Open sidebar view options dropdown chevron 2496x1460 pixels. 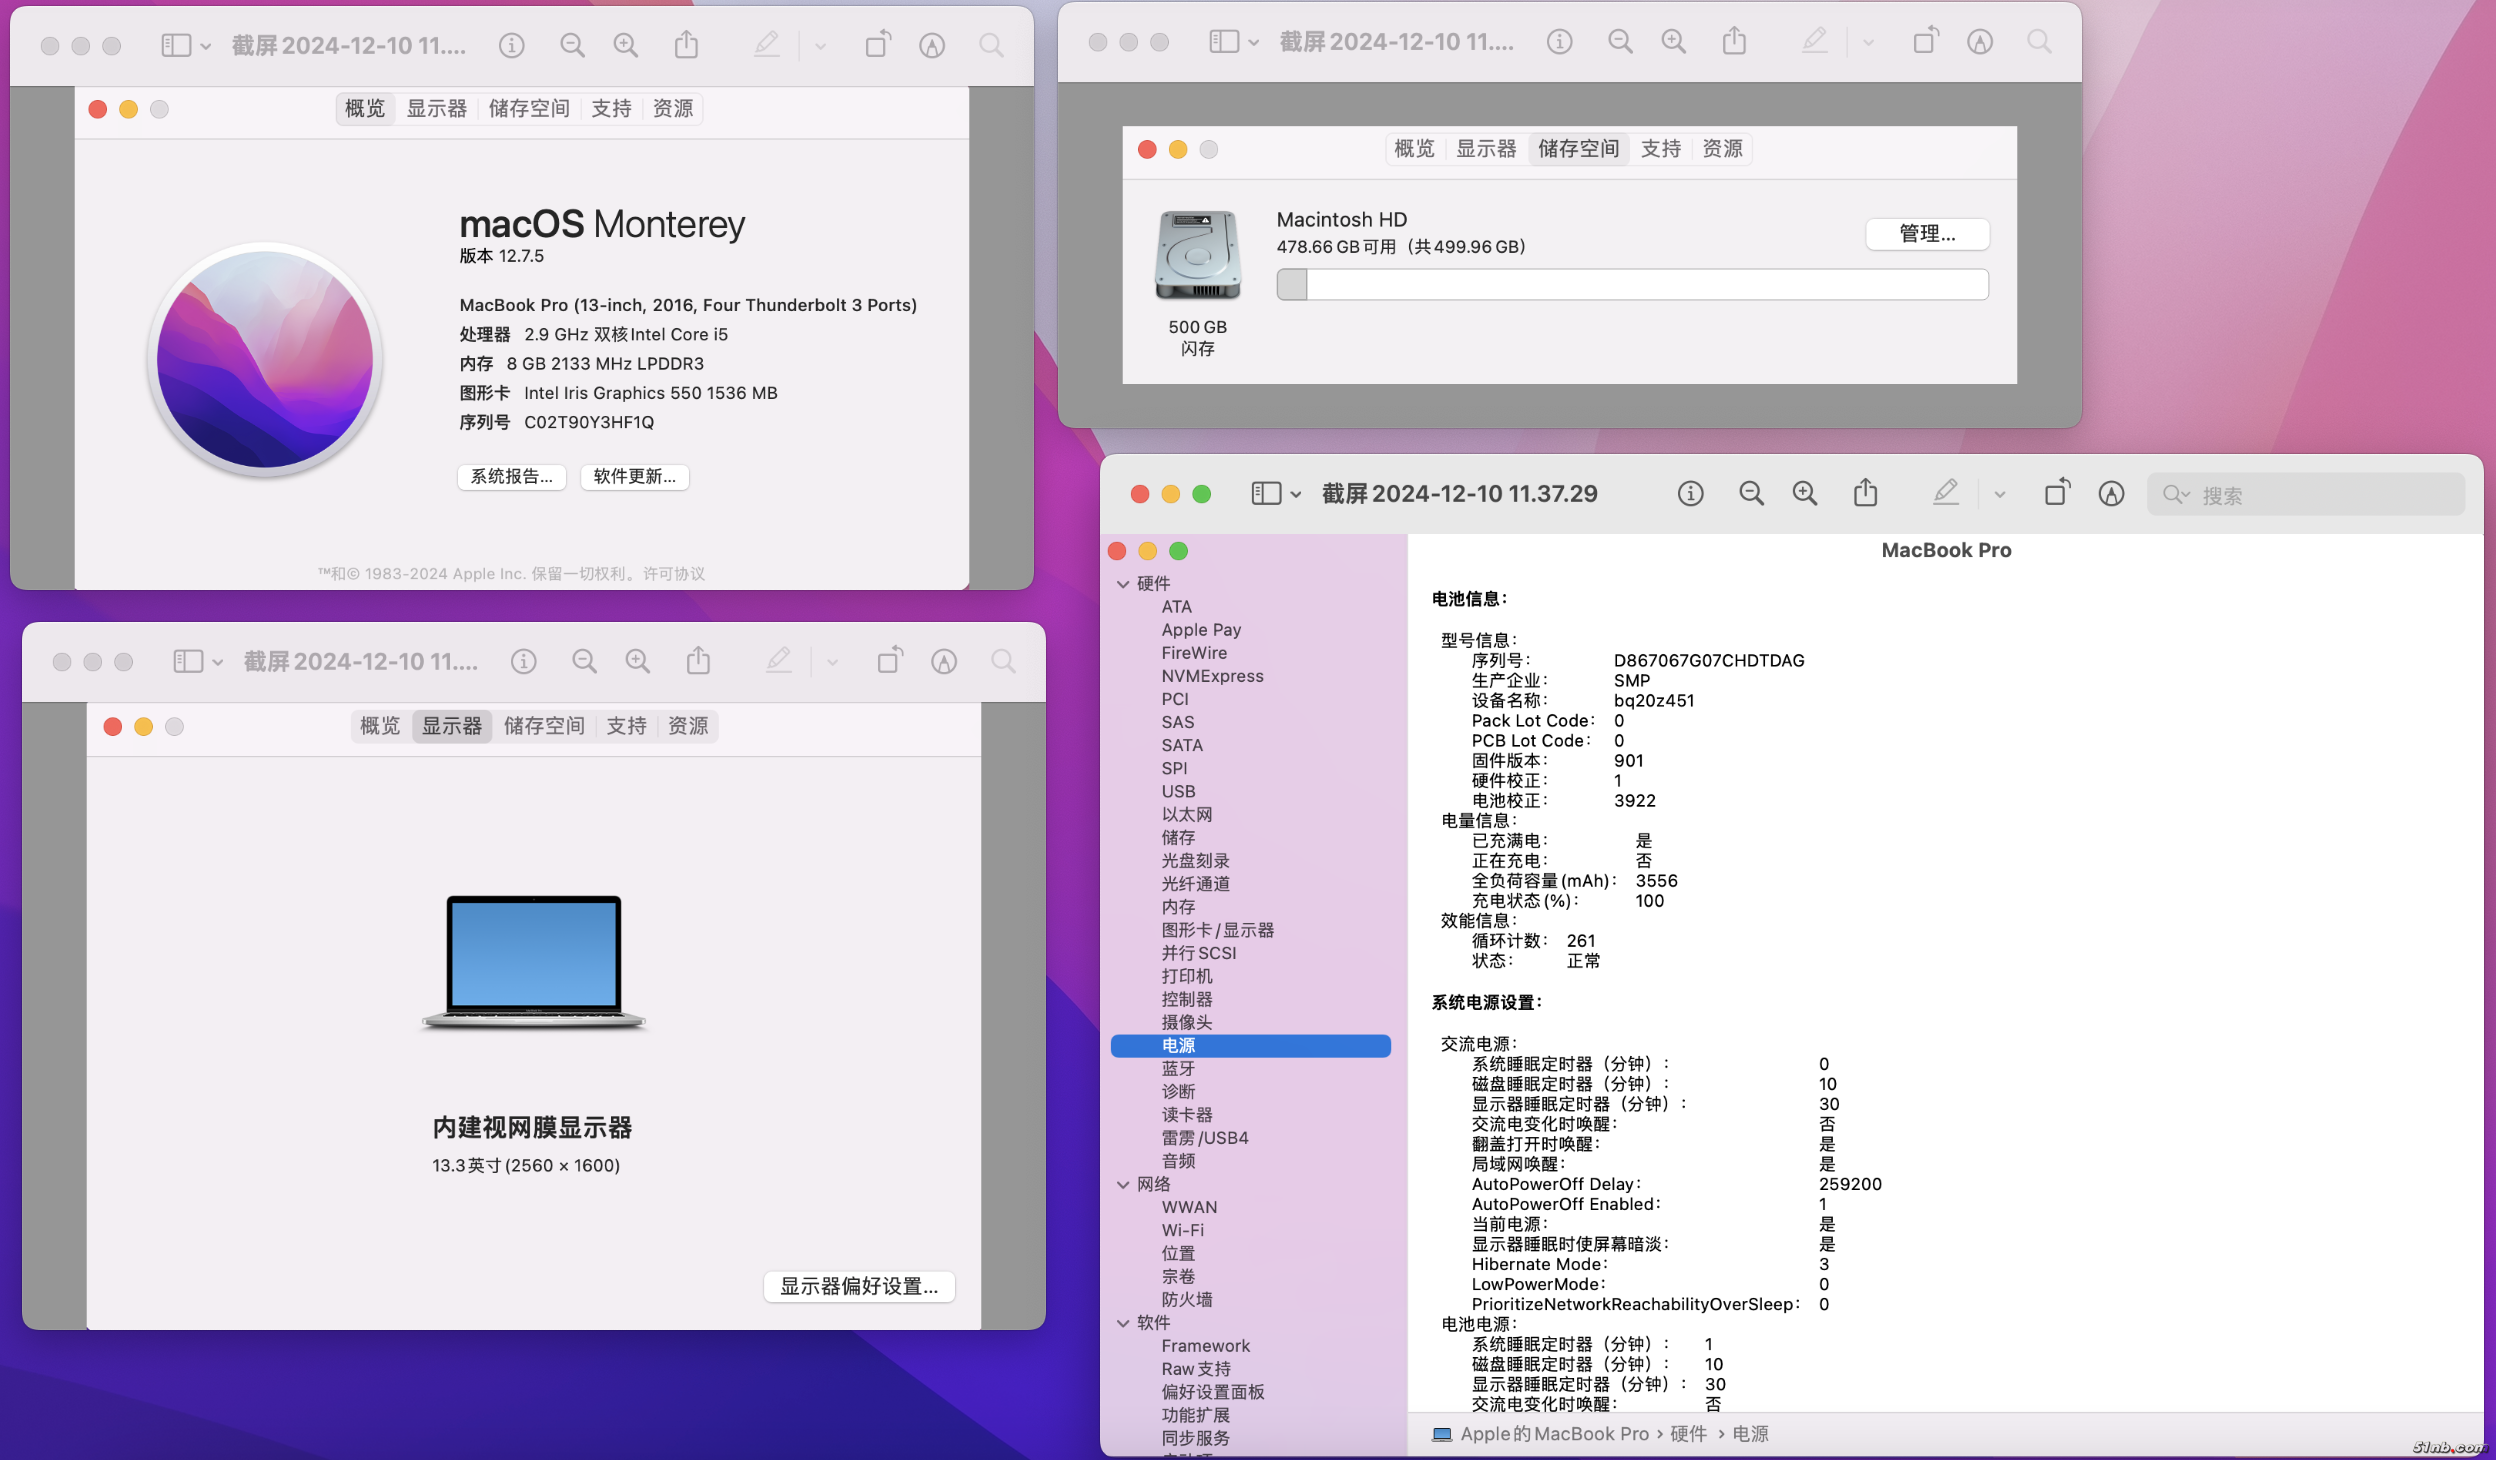click(1296, 495)
